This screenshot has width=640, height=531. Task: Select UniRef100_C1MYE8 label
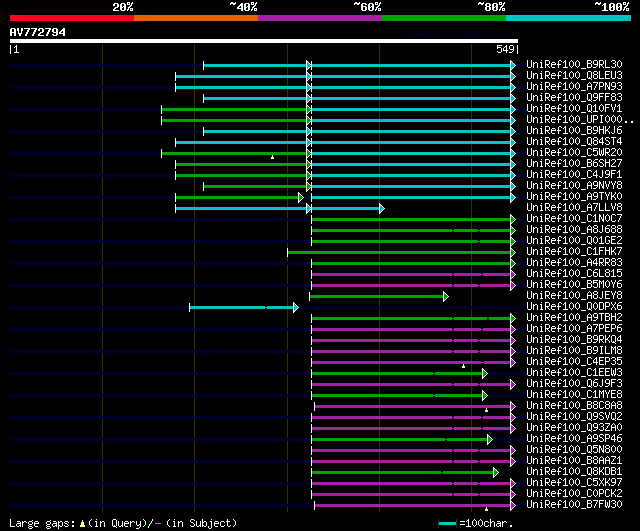pos(574,395)
